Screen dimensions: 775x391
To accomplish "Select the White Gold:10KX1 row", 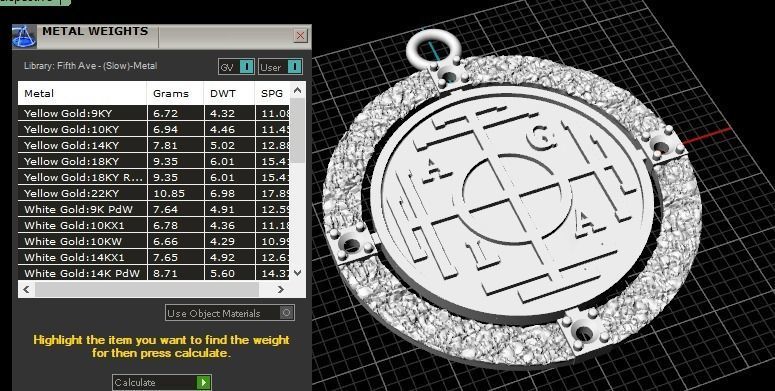I will tap(154, 225).
